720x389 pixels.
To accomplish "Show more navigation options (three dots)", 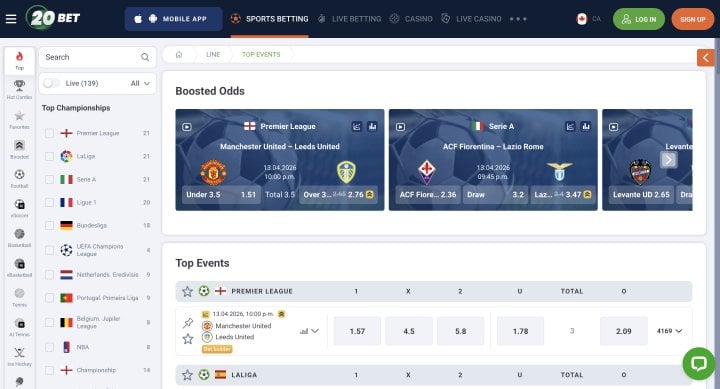I will (518, 19).
